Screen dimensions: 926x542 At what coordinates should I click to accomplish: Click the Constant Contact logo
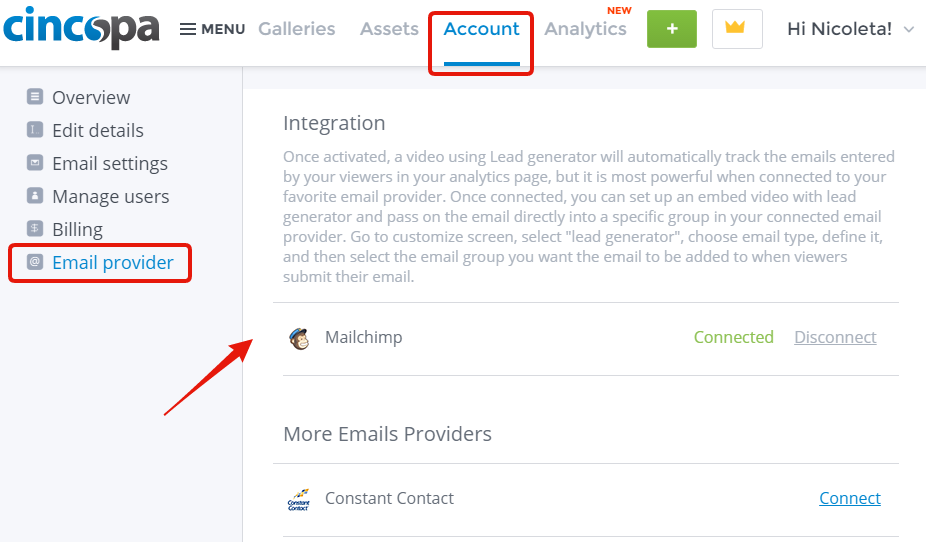click(299, 499)
